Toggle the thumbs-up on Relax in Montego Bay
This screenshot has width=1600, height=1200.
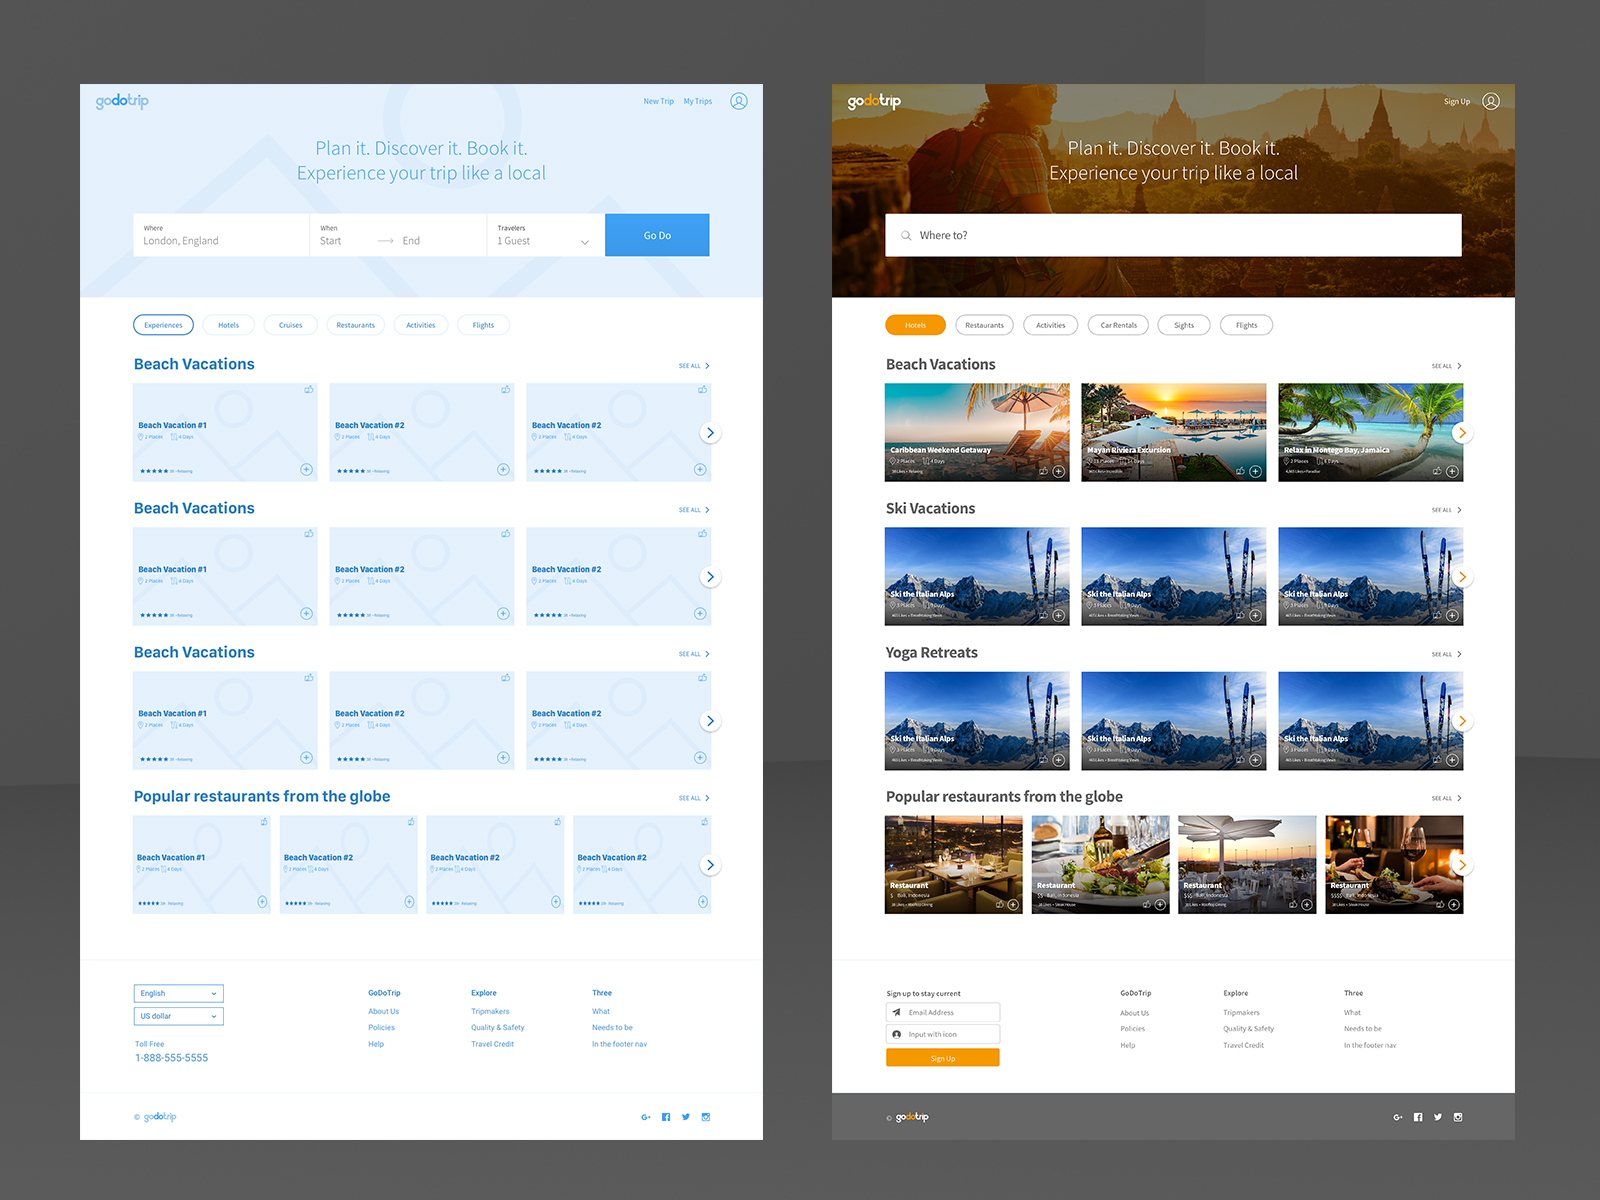[x=1437, y=471]
